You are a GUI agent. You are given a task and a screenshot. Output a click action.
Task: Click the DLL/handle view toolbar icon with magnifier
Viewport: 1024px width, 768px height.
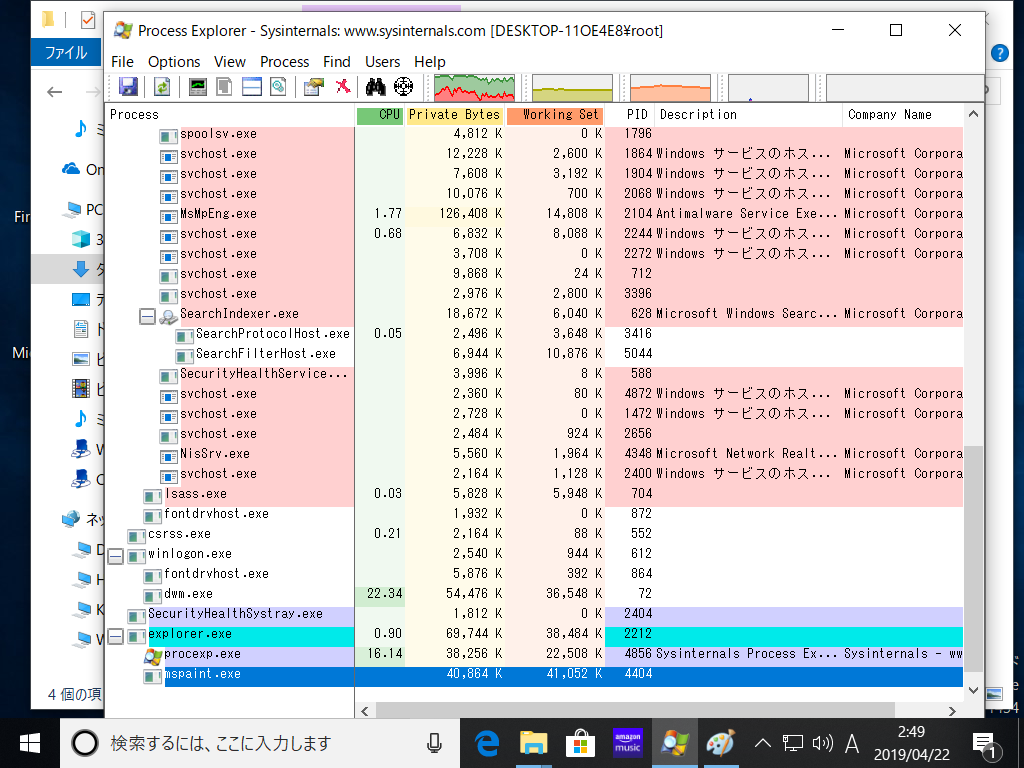coord(279,86)
